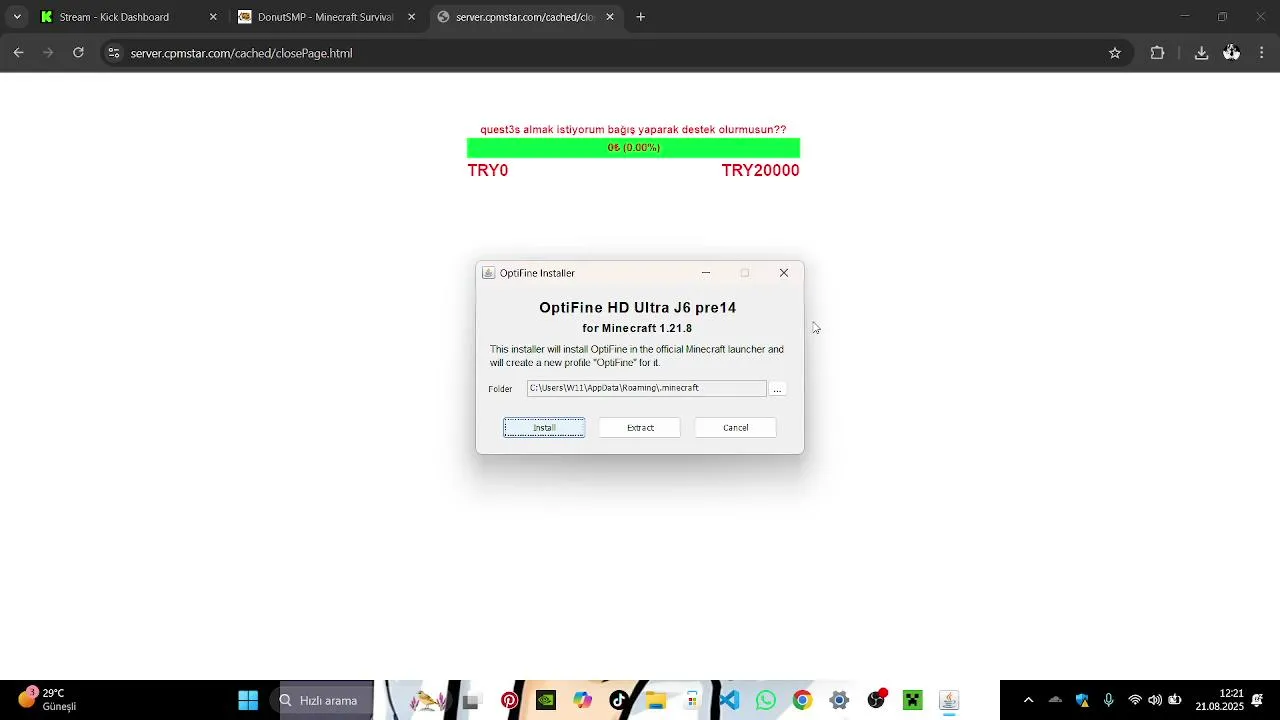The image size is (1280, 720).
Task: Open the weather widget showing 29°C Güneşli
Action: pyautogui.click(x=47, y=700)
